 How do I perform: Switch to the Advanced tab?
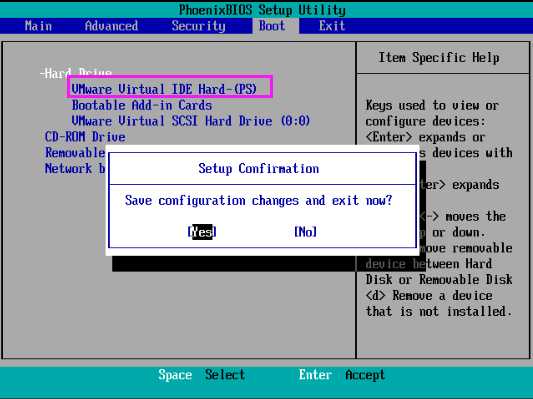click(x=111, y=26)
